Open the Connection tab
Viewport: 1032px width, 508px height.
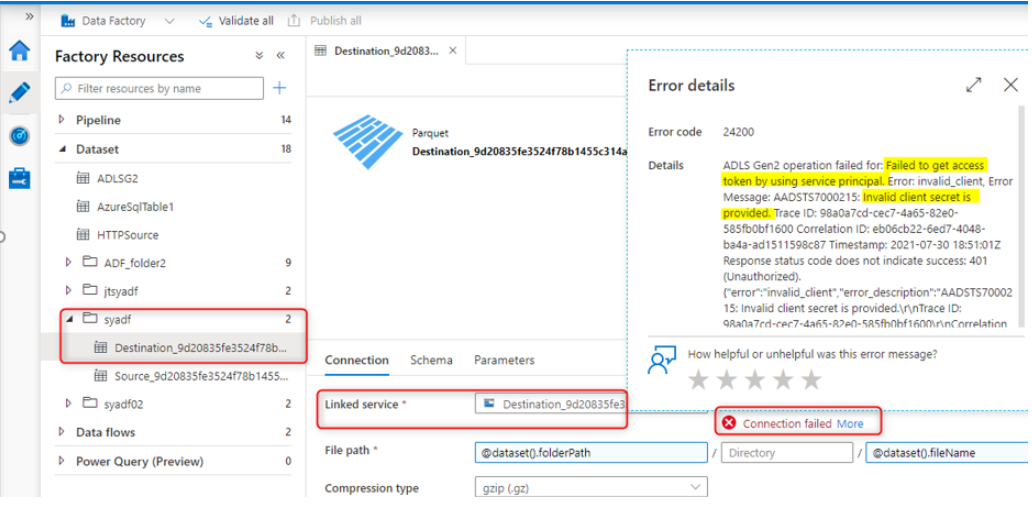click(357, 360)
